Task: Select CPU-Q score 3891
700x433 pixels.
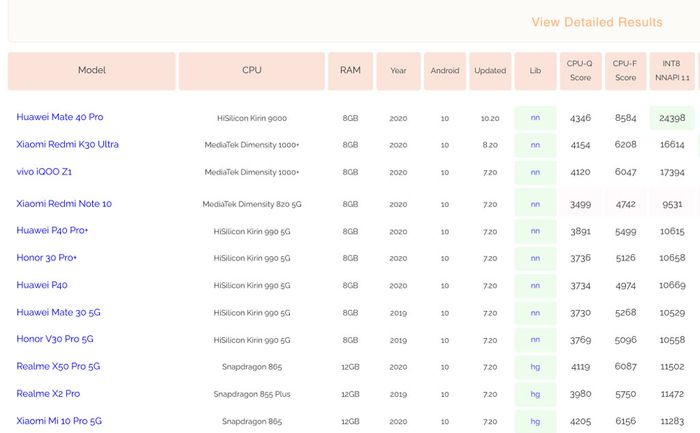Action: click(x=580, y=232)
